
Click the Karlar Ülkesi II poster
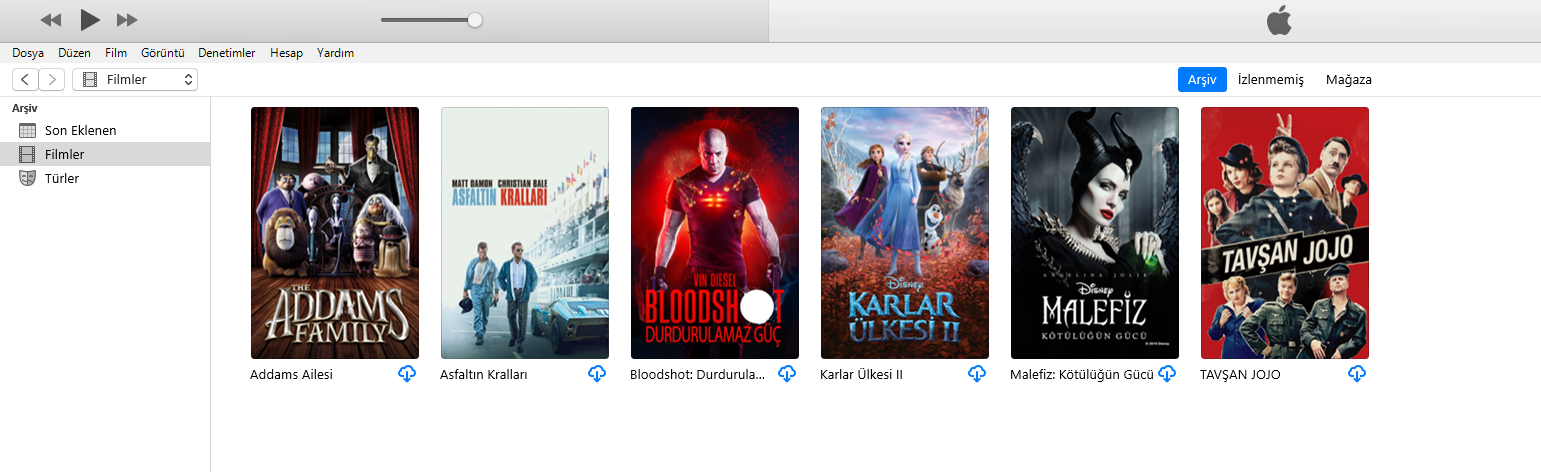(x=905, y=233)
